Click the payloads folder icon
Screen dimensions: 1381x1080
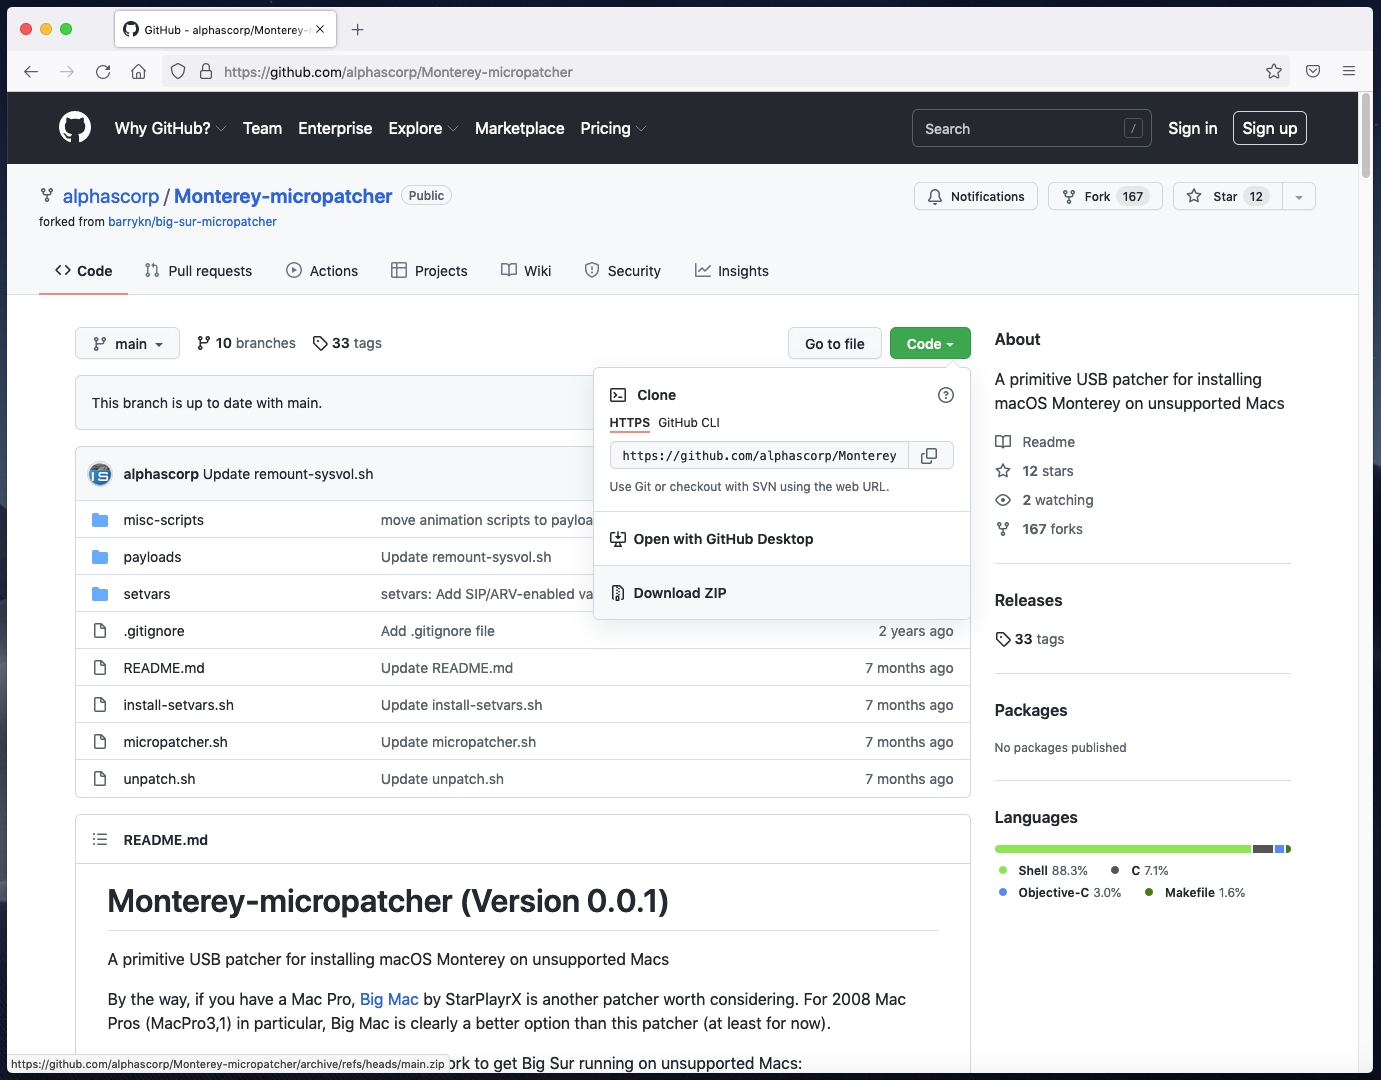pyautogui.click(x=100, y=557)
